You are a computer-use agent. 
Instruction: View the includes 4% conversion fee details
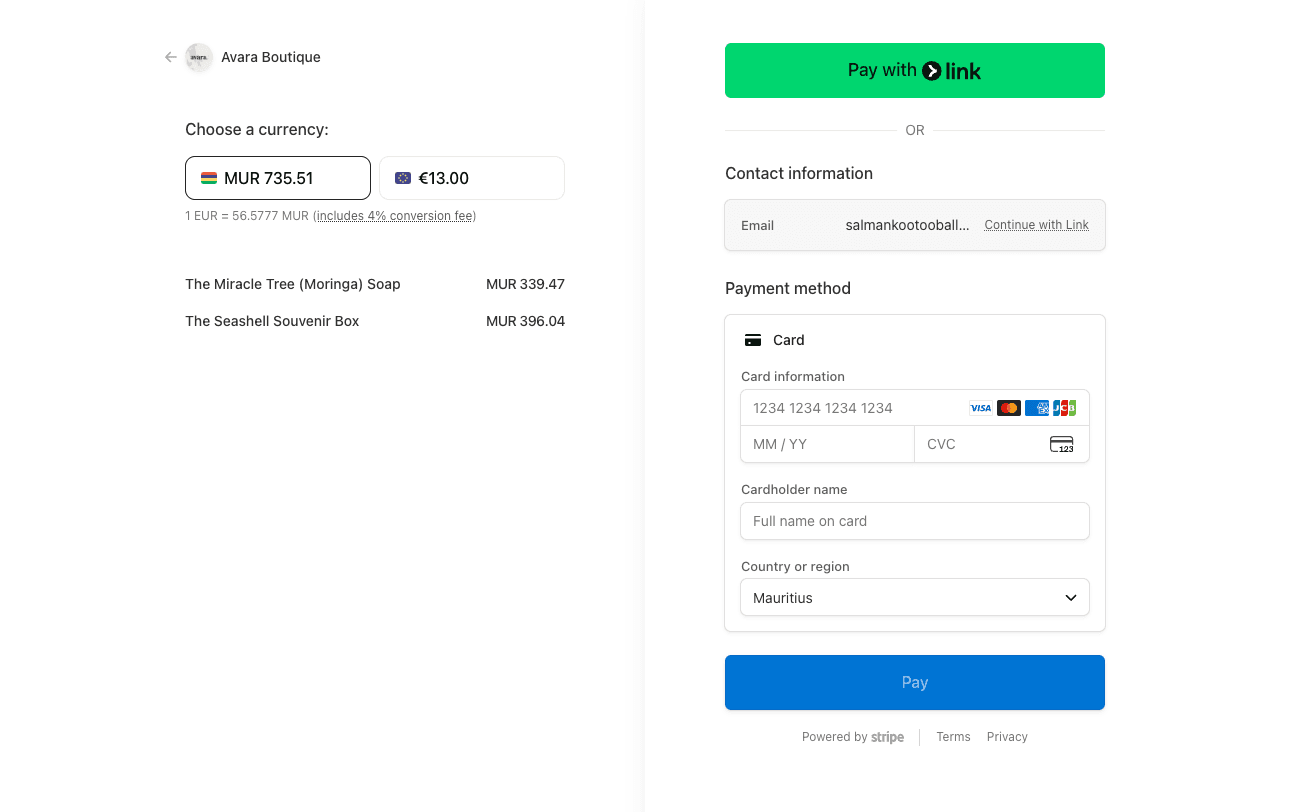[x=396, y=216]
